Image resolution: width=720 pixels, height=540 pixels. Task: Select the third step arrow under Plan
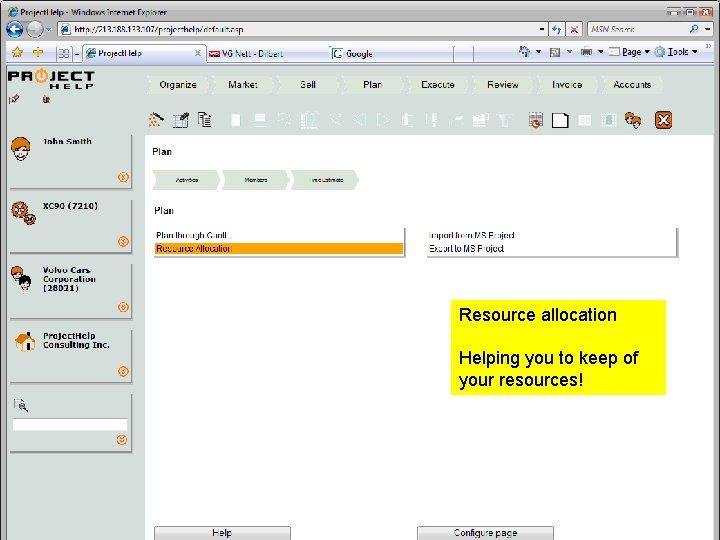pyautogui.click(x=325, y=180)
